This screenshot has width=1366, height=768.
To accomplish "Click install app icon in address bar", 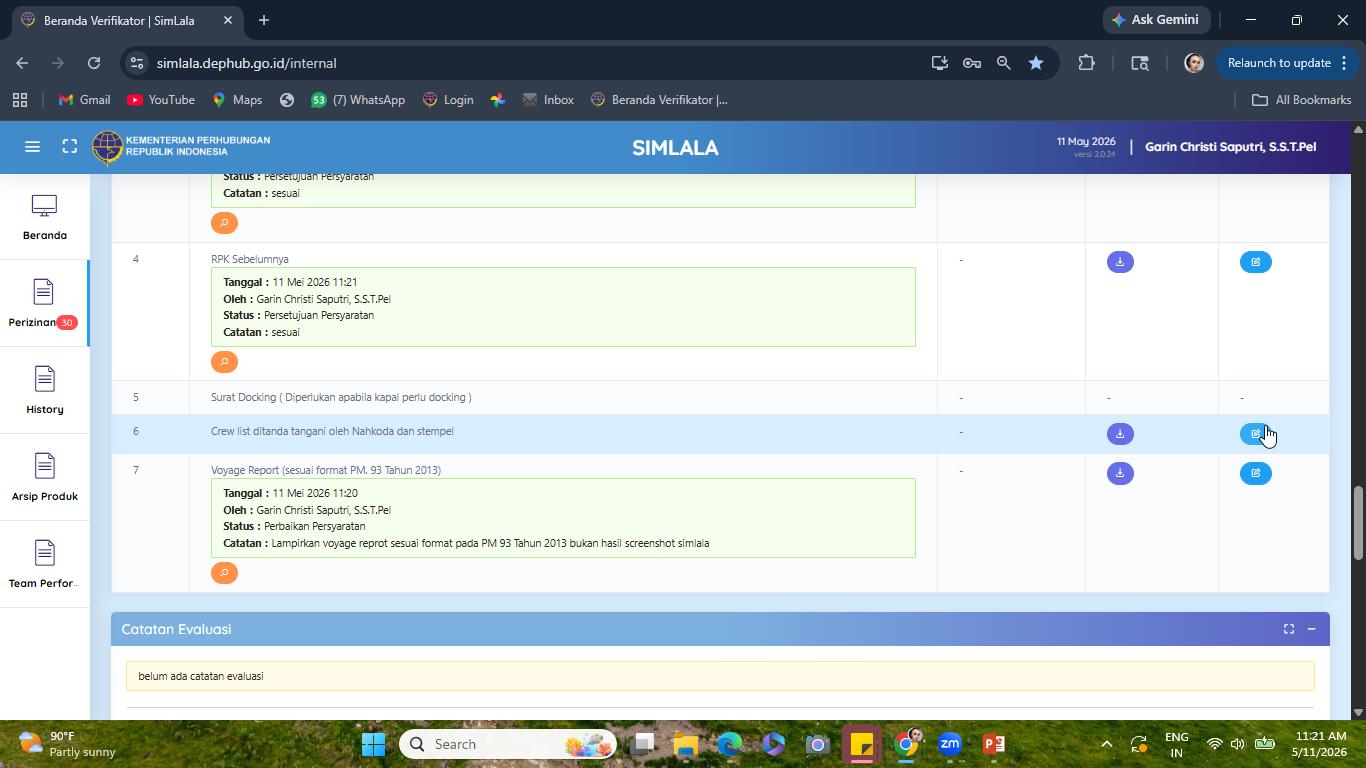I will coord(939,63).
